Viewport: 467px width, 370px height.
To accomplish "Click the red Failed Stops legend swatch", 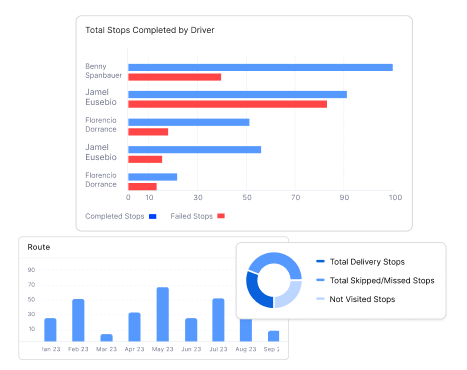I will tap(221, 216).
